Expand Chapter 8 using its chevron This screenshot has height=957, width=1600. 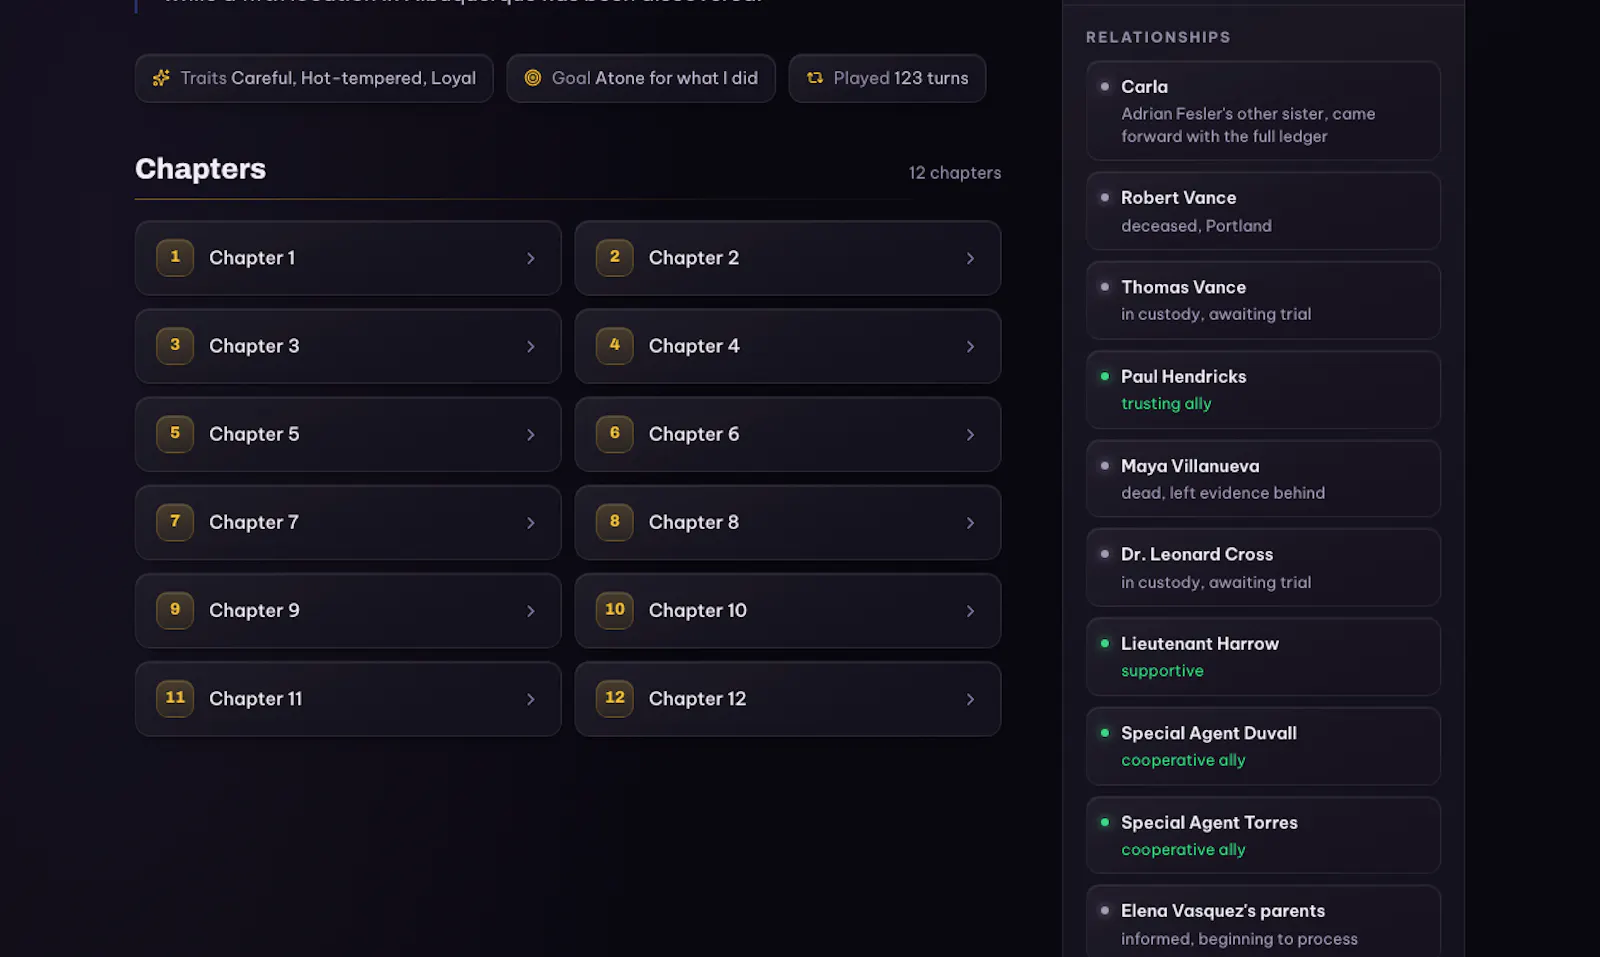[x=970, y=522]
